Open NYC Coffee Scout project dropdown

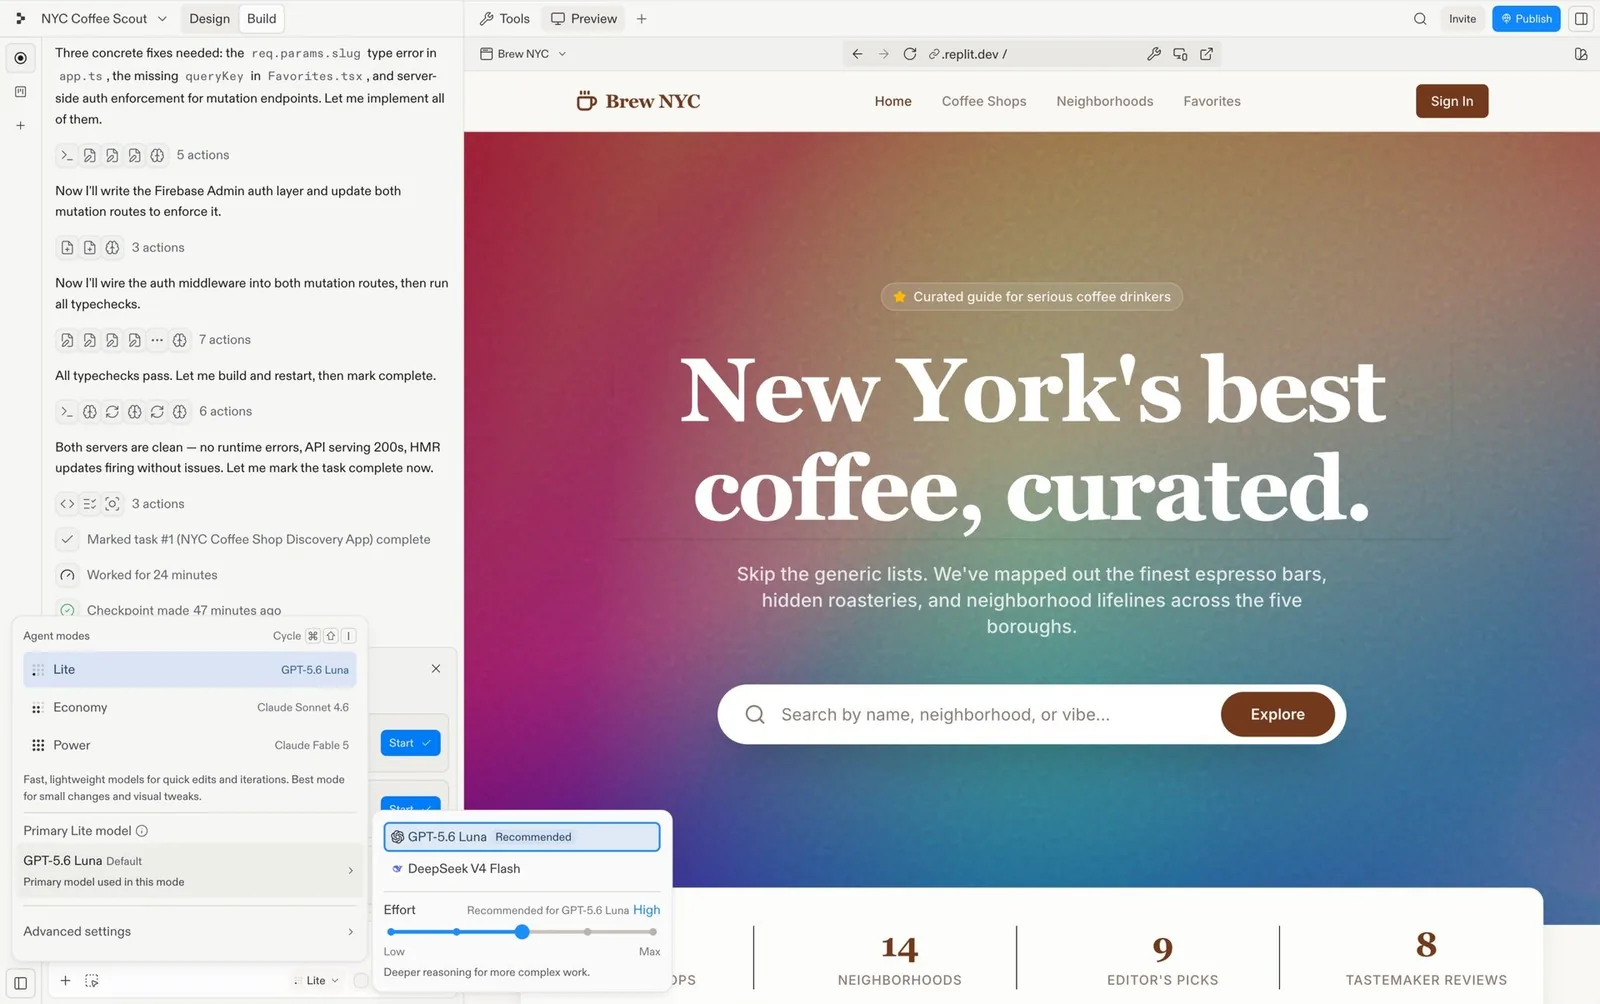103,18
